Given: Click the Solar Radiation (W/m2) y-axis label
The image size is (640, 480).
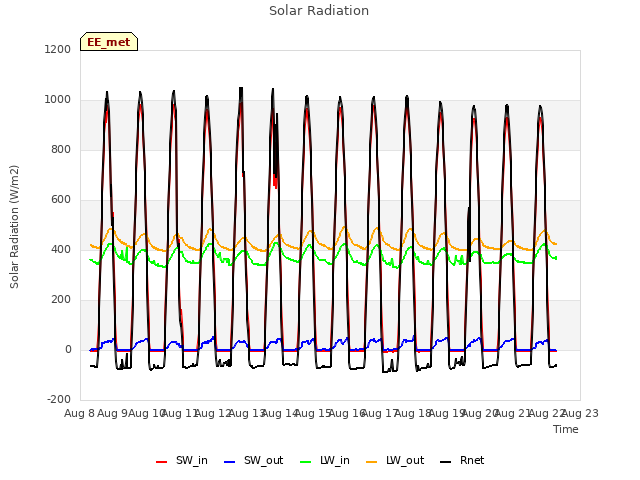Looking at the screenshot, I should click(14, 227).
